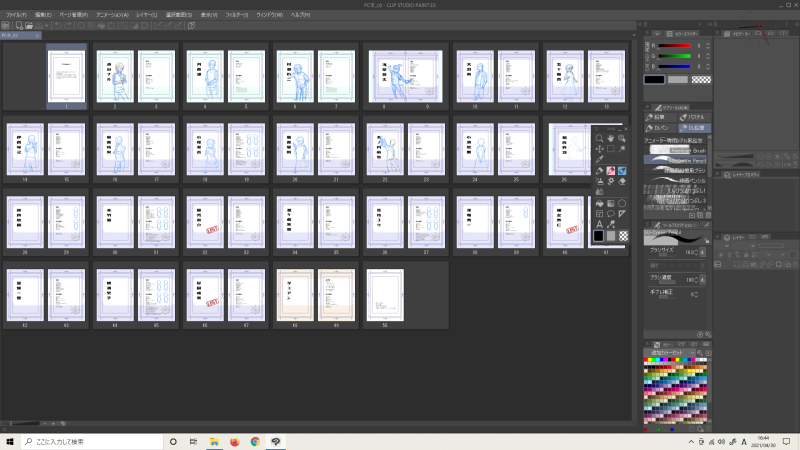Screen dimensions: 800x450
Task: Select the Fill bucket tool
Action: point(599,204)
